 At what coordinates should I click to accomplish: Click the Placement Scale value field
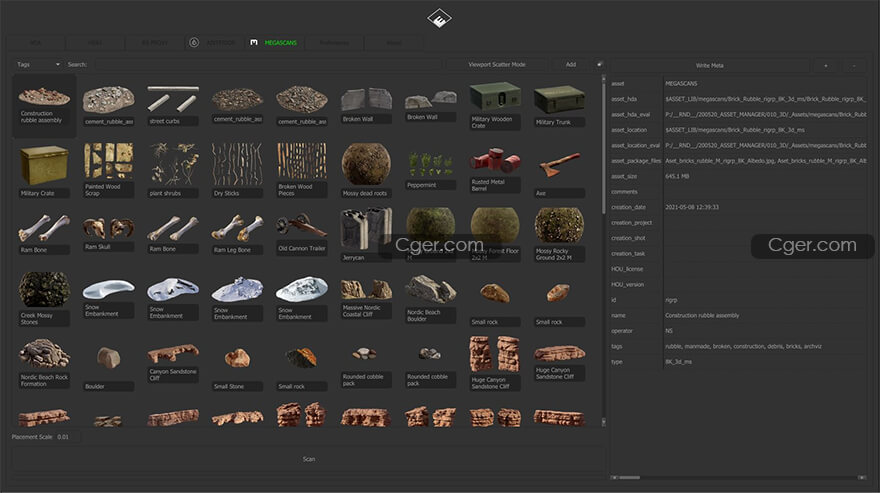click(x=68, y=437)
